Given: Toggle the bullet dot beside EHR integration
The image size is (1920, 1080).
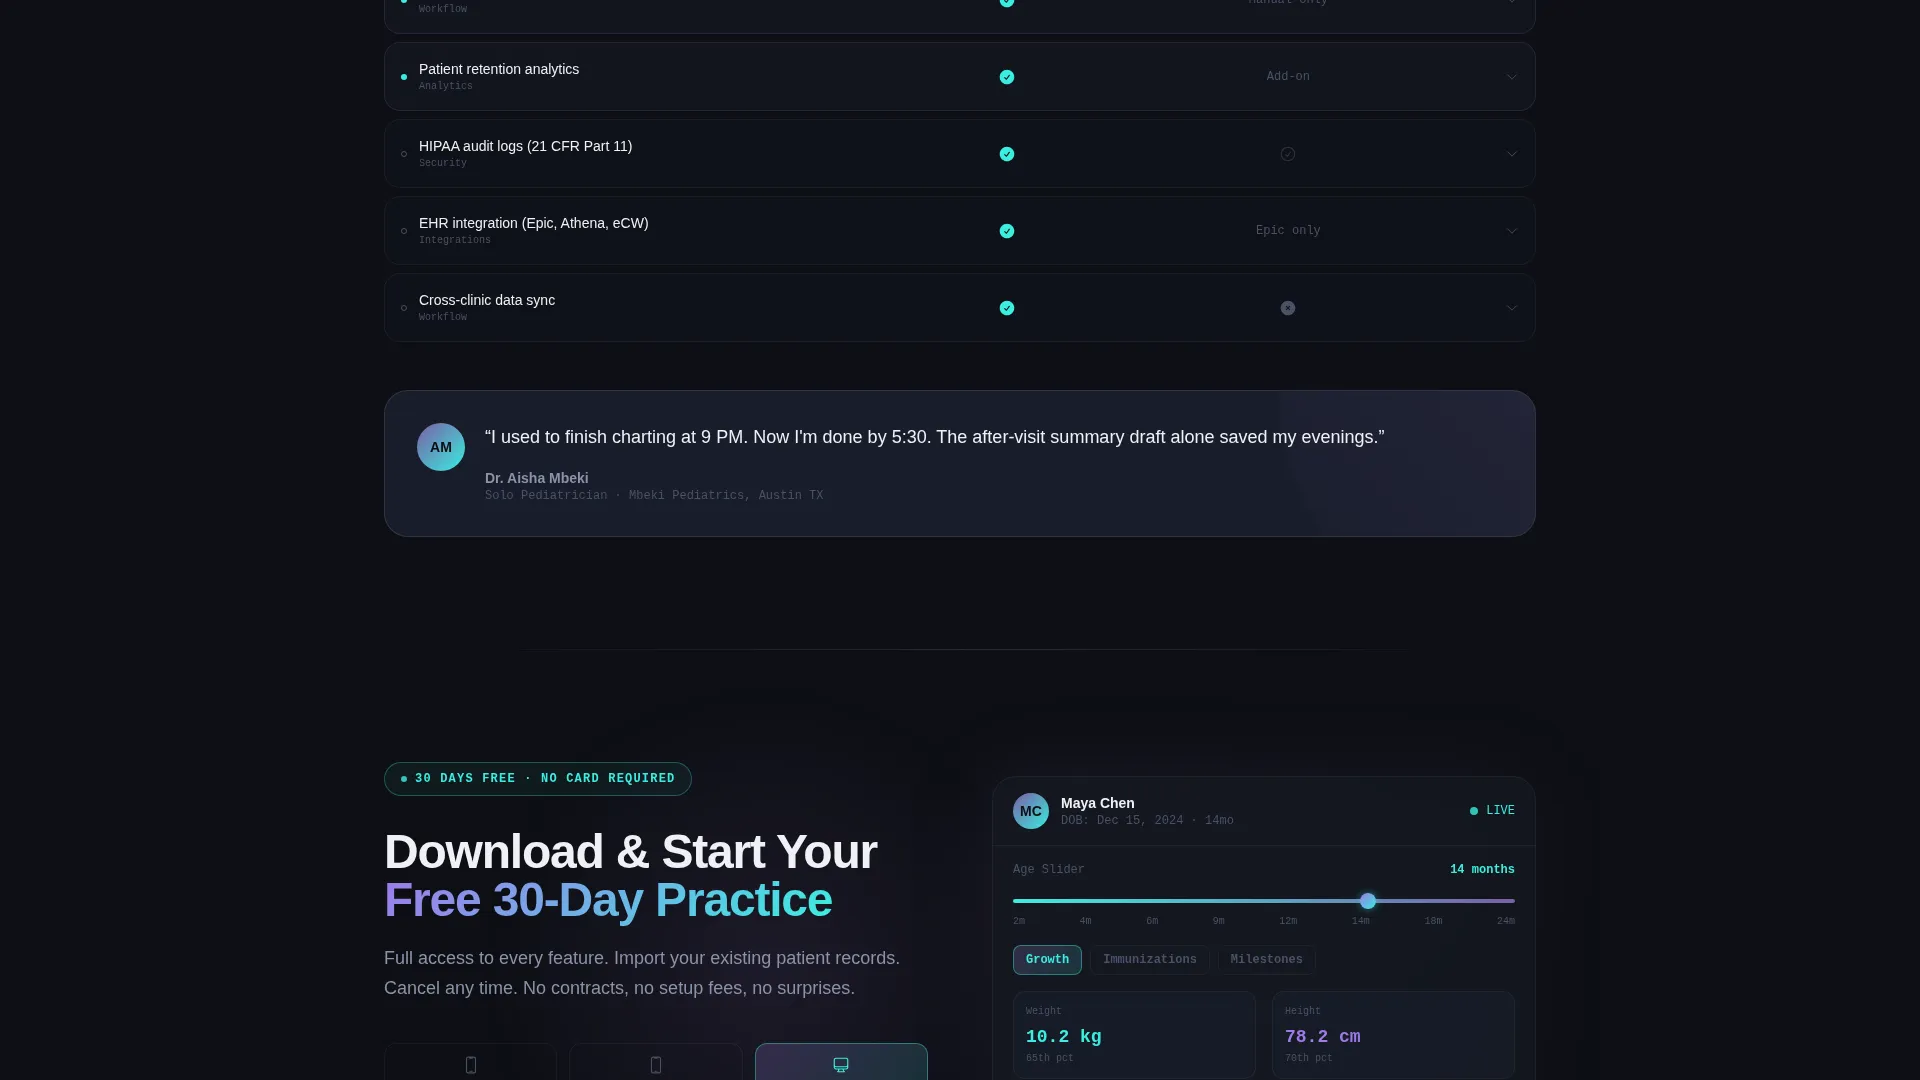Looking at the screenshot, I should [x=404, y=231].
